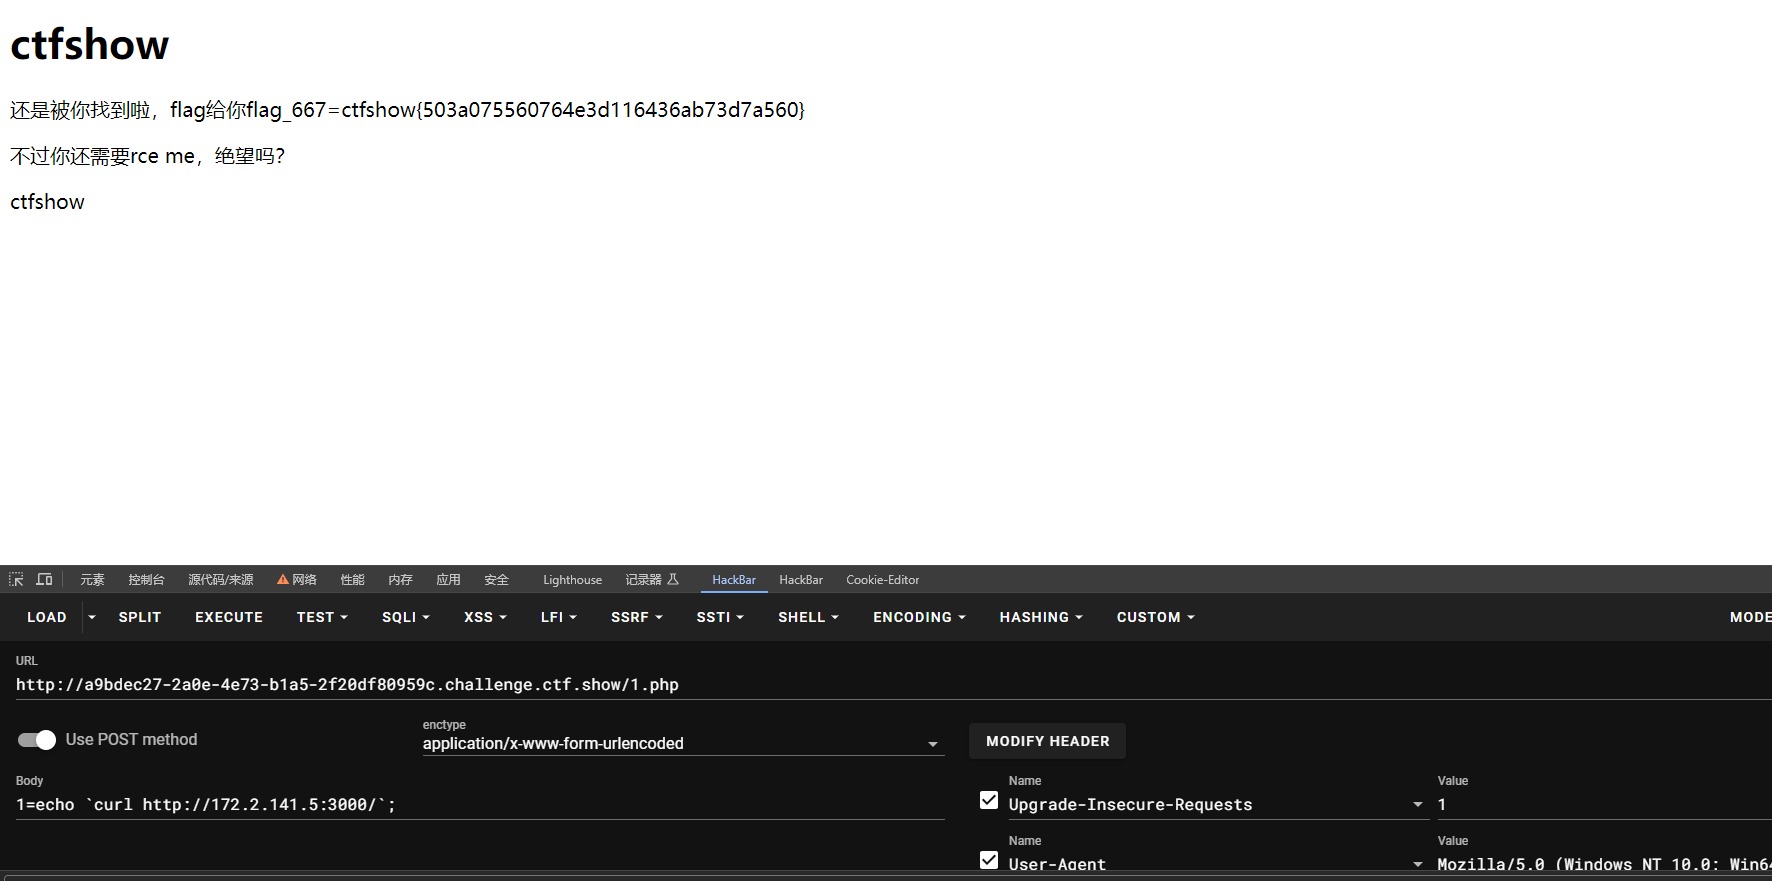Click the MODE button
The width and height of the screenshot is (1772, 881).
tap(1750, 618)
